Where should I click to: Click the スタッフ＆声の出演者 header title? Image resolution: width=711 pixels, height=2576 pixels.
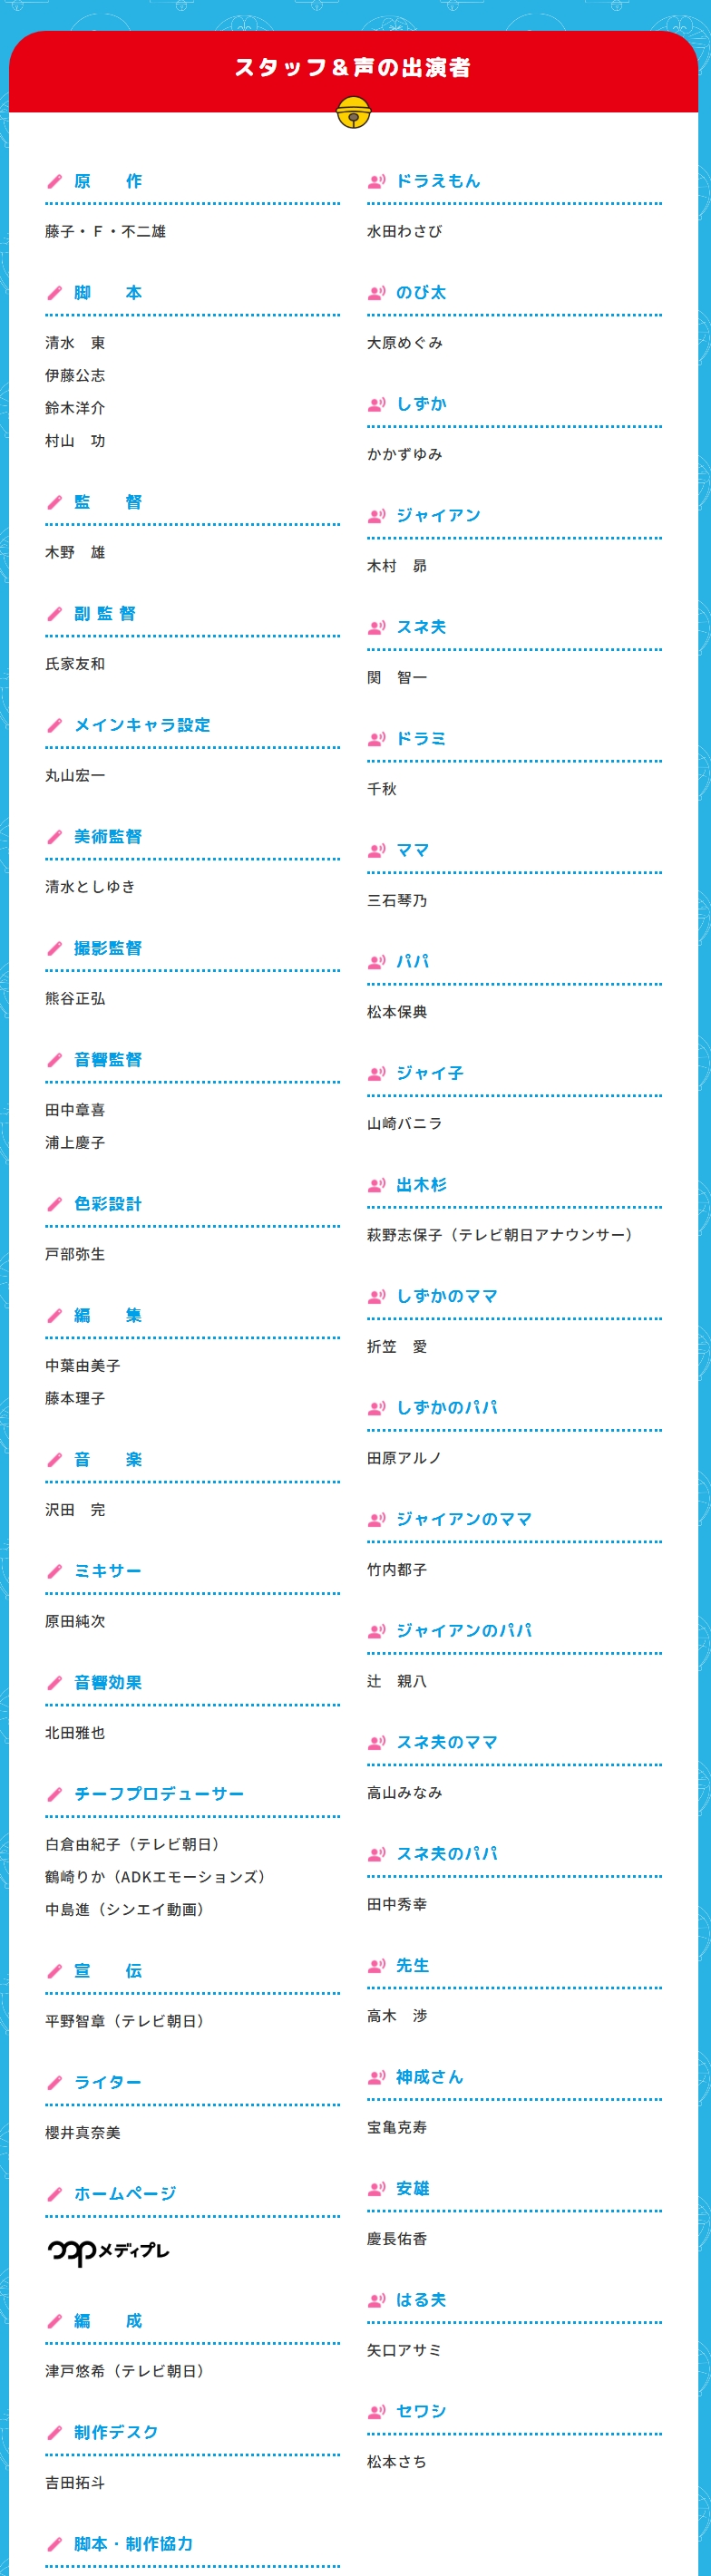pyautogui.click(x=353, y=68)
